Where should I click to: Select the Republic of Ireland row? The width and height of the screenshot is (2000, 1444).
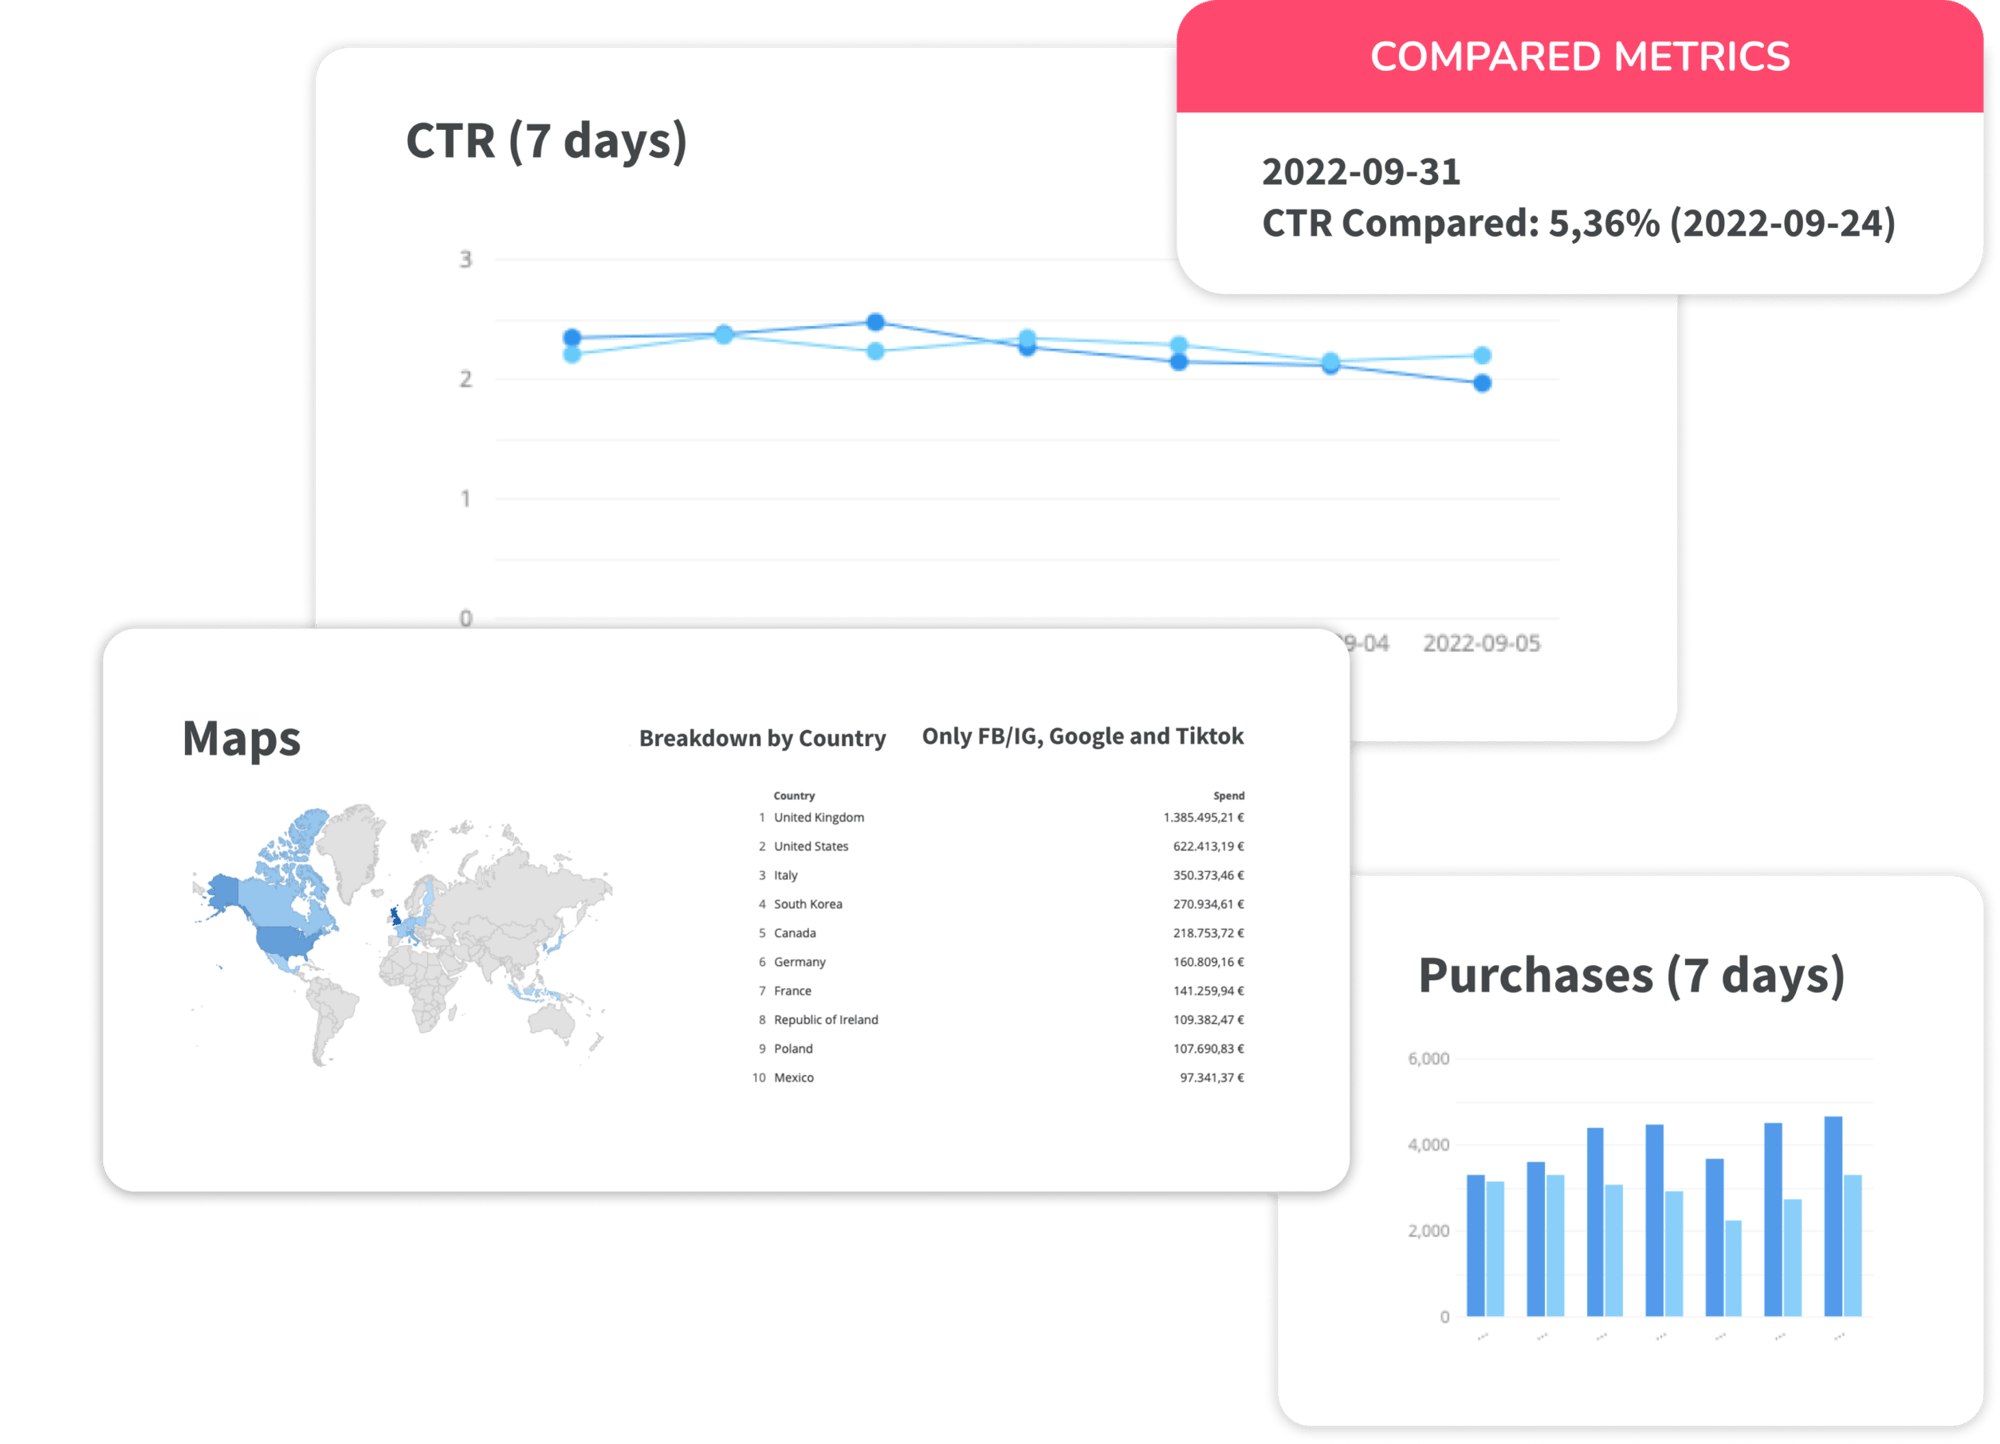pos(1000,1020)
